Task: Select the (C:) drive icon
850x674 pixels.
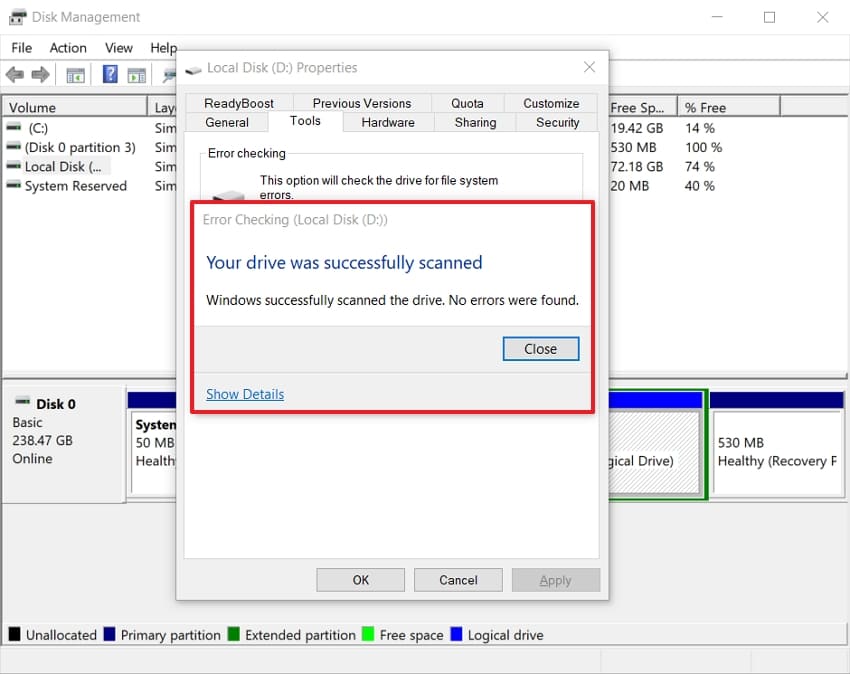Action: [14, 127]
